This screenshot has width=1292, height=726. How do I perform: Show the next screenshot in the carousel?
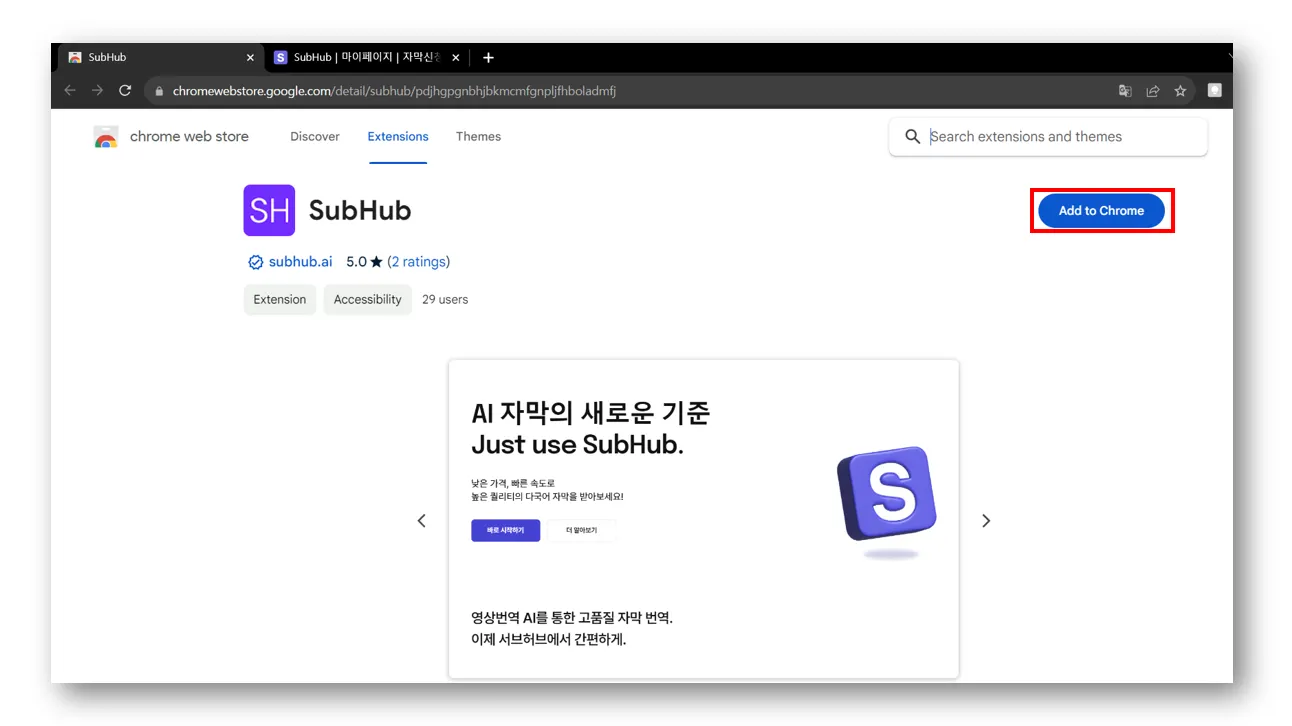click(x=986, y=520)
